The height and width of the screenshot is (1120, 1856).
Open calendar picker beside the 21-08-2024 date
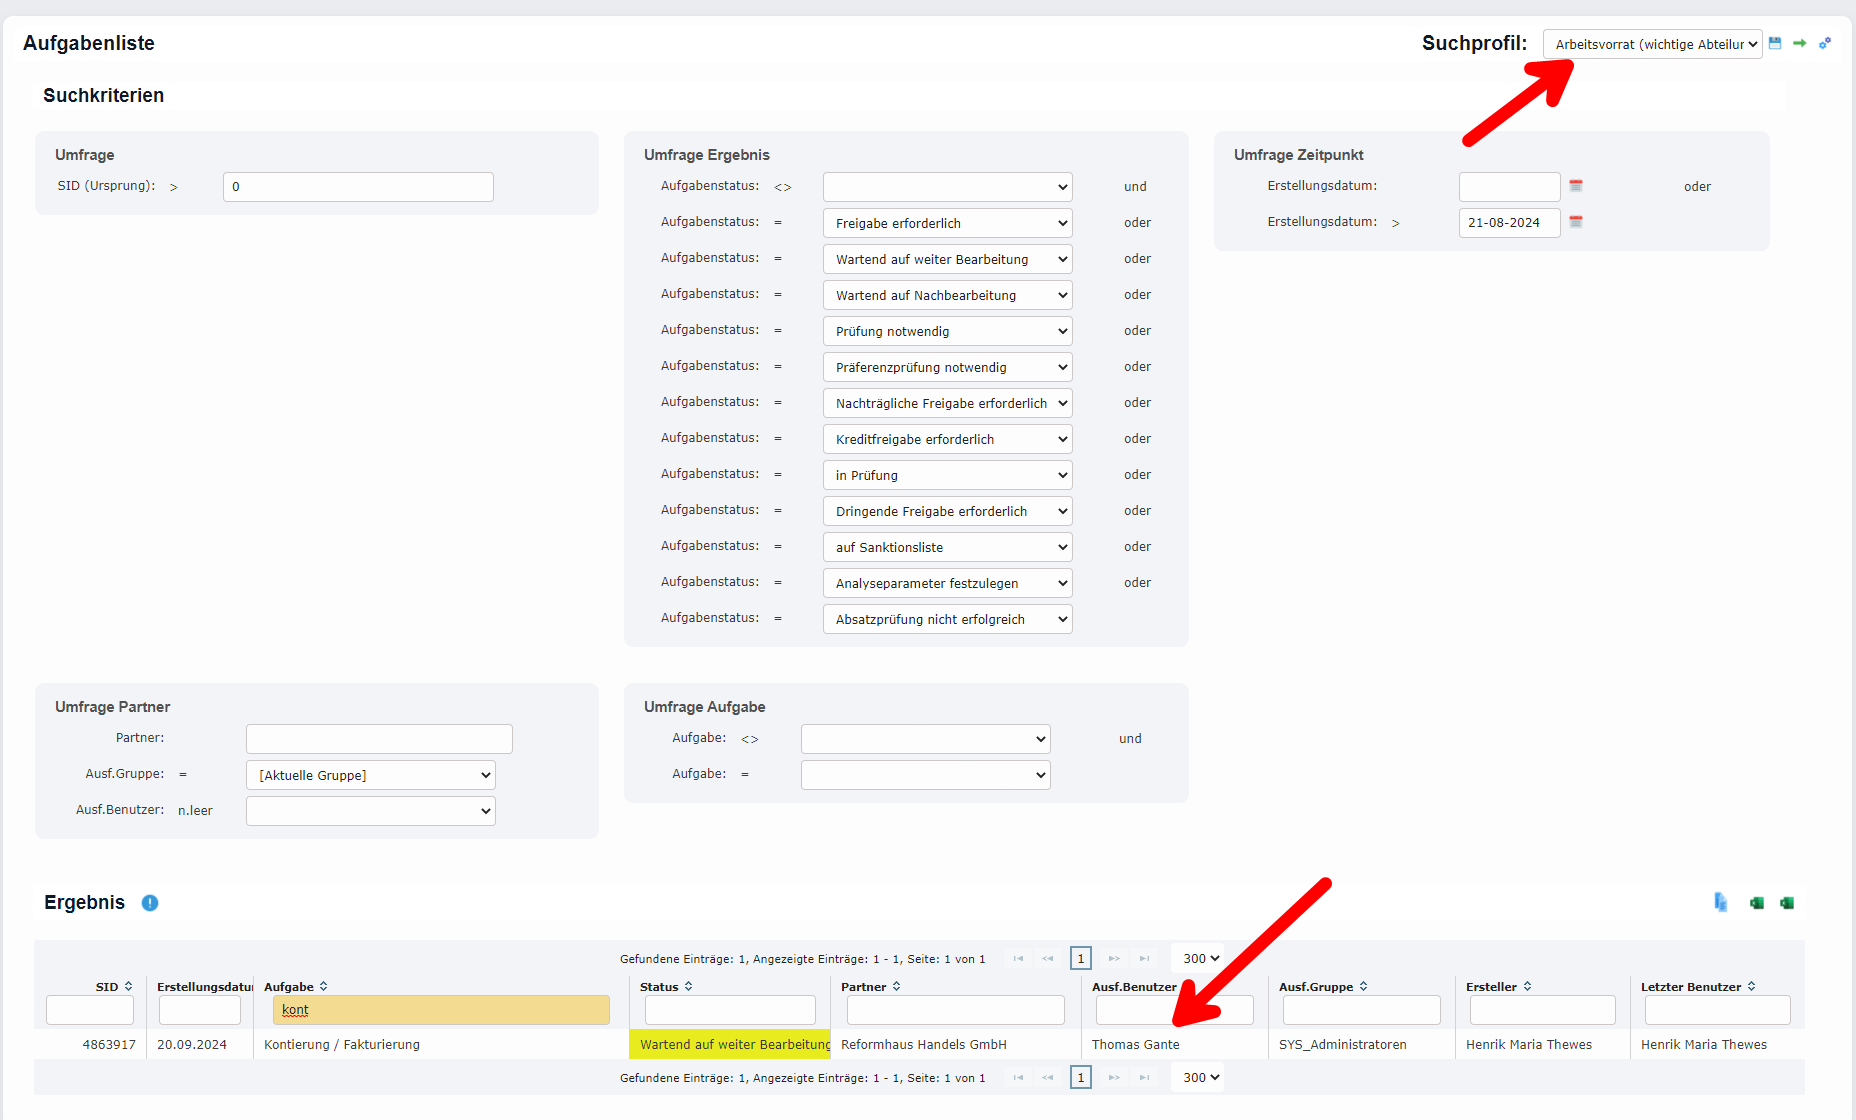coord(1576,222)
